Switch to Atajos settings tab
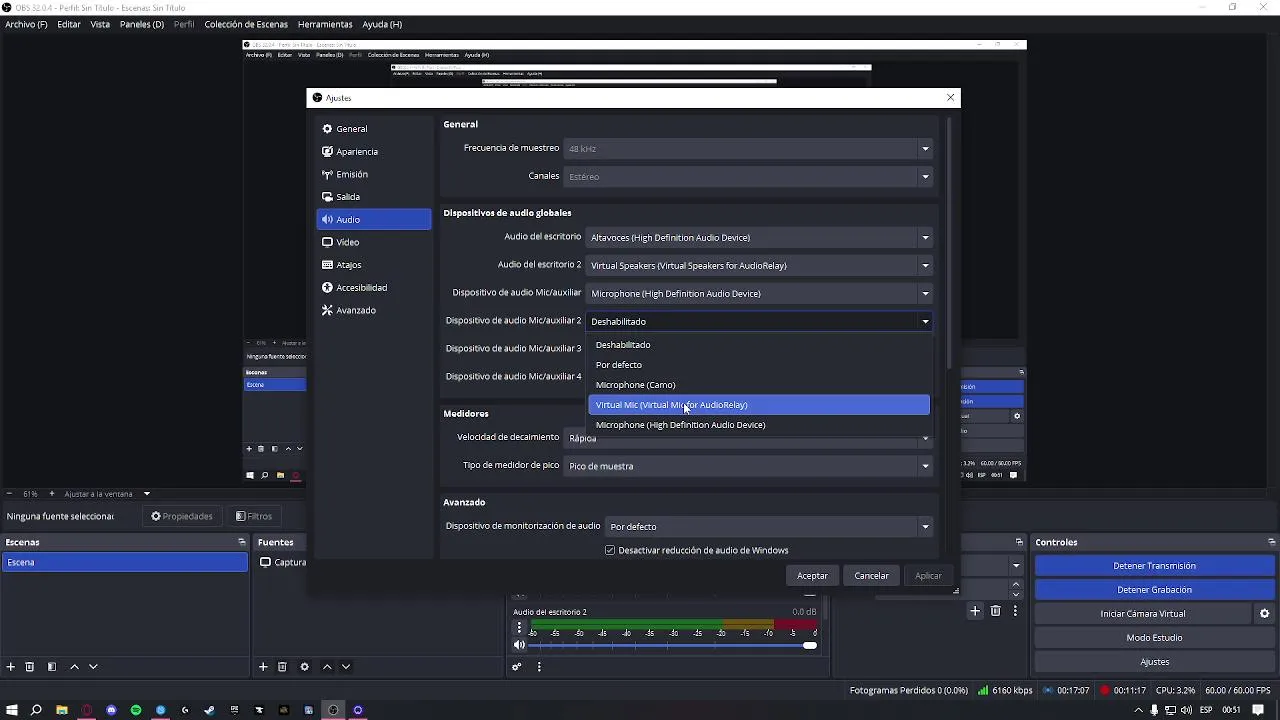 click(374, 265)
